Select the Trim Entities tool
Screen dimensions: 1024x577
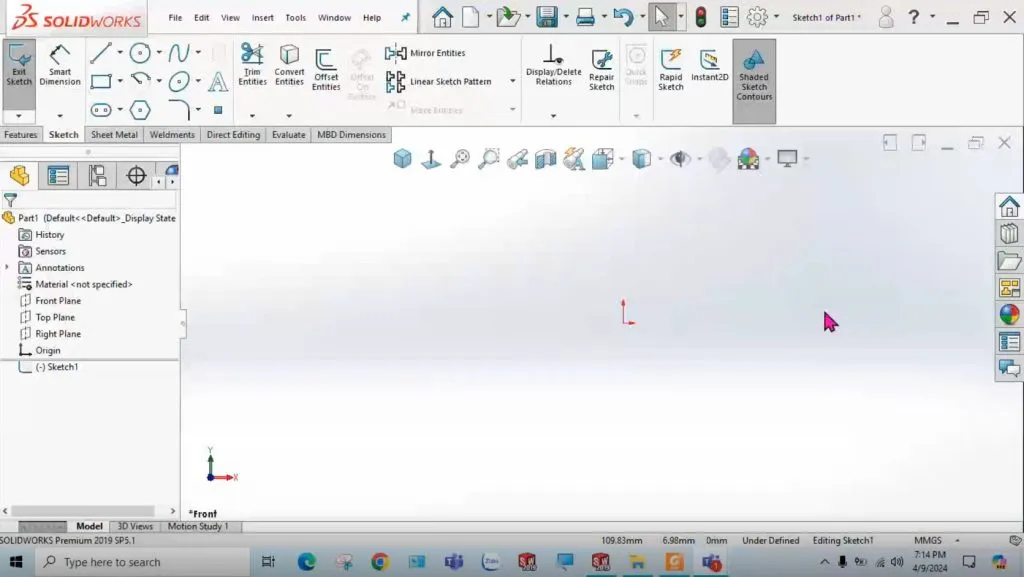point(252,68)
